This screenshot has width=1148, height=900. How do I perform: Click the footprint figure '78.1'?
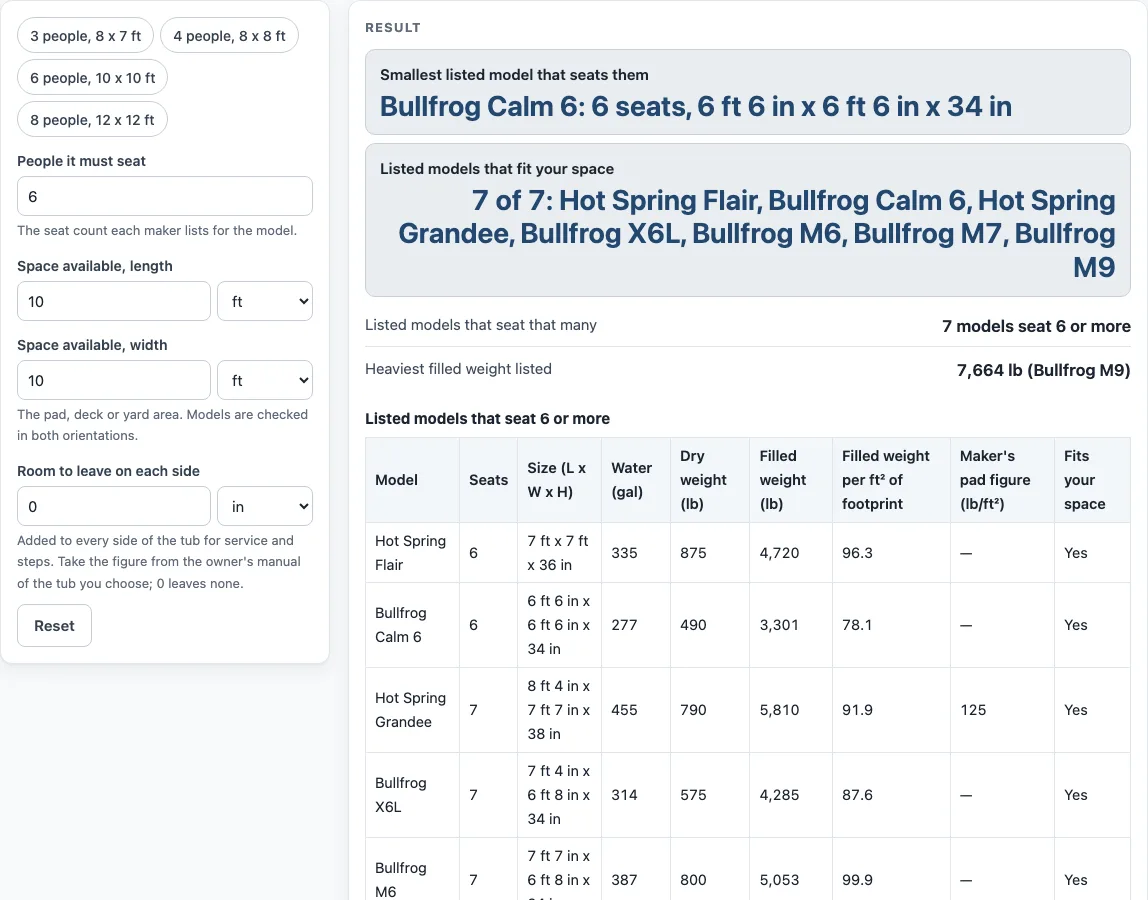coord(857,625)
